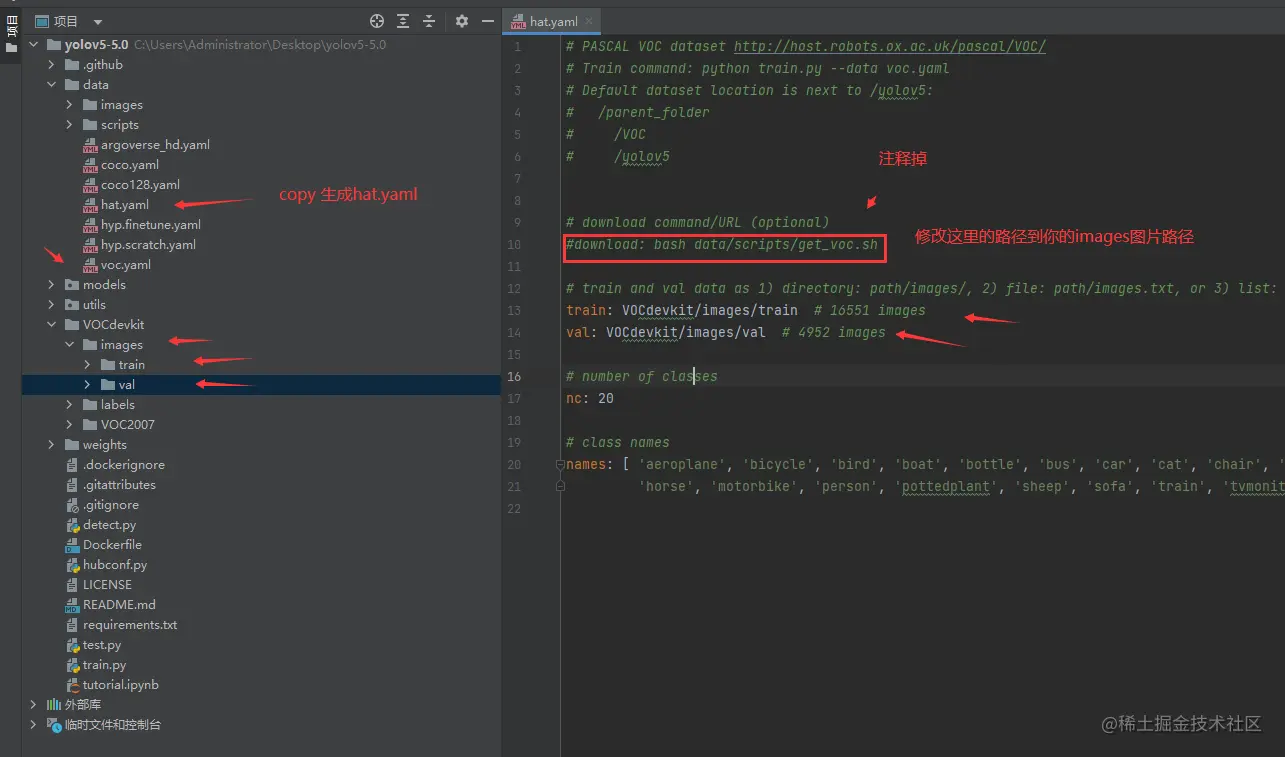
Task: Expand the train folder chevron in the tree
Action: click(88, 365)
